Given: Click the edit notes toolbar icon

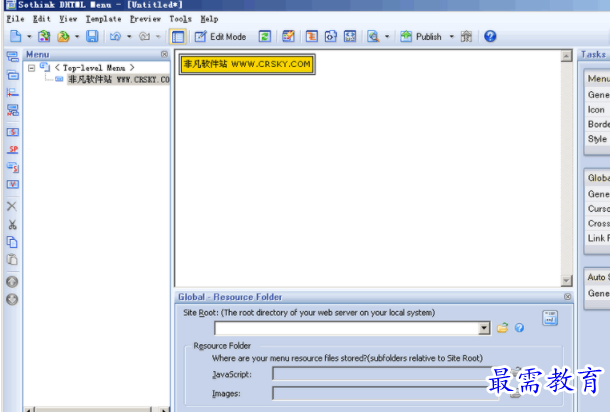Looking at the screenshot, I should (x=288, y=37).
